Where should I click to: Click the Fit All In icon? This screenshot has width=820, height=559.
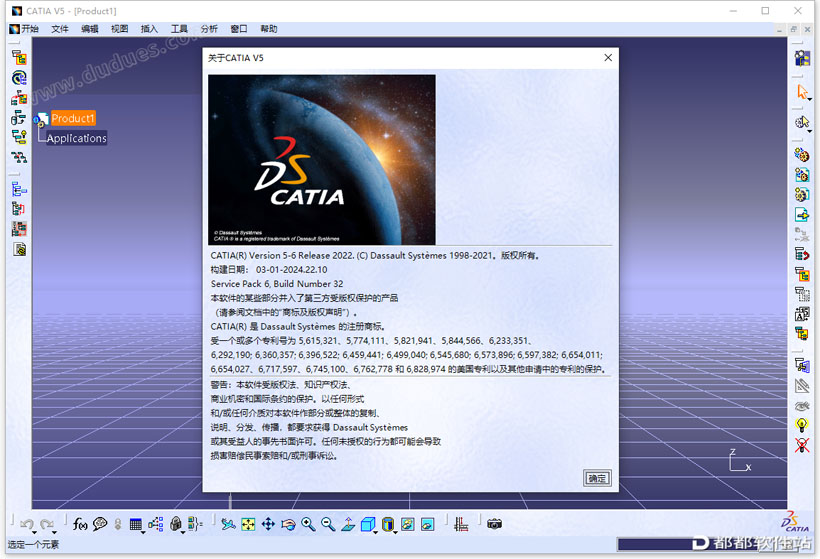tap(248, 524)
